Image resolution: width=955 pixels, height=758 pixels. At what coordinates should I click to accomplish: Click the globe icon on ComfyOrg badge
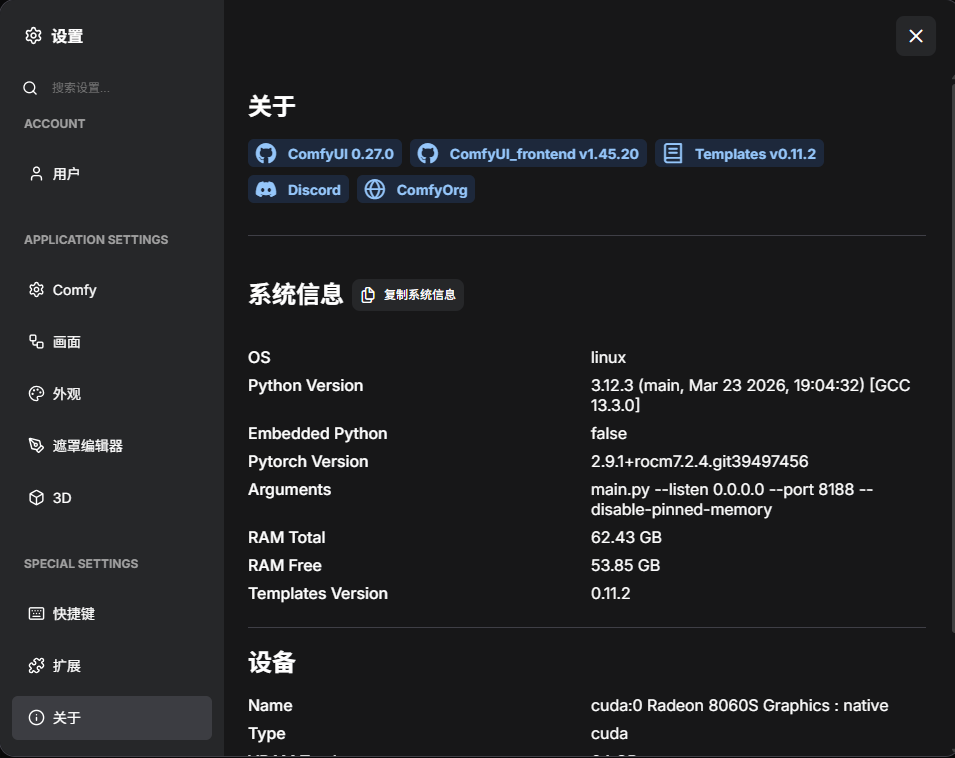pos(375,189)
